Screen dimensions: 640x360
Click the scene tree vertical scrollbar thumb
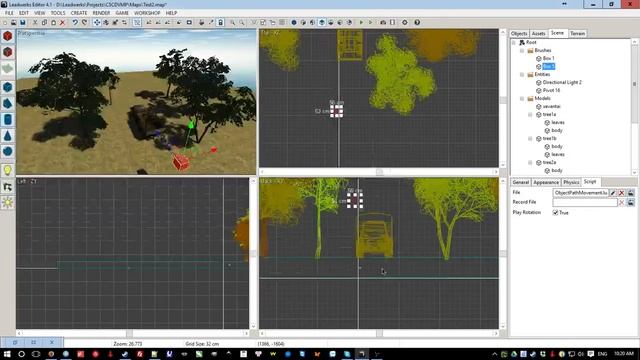click(634, 84)
